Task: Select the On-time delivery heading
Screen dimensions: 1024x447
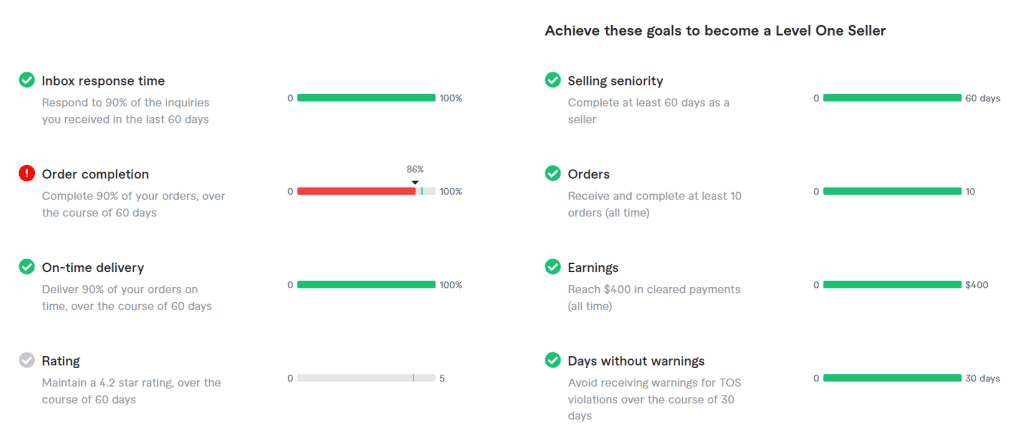Action: pyautogui.click(x=93, y=267)
